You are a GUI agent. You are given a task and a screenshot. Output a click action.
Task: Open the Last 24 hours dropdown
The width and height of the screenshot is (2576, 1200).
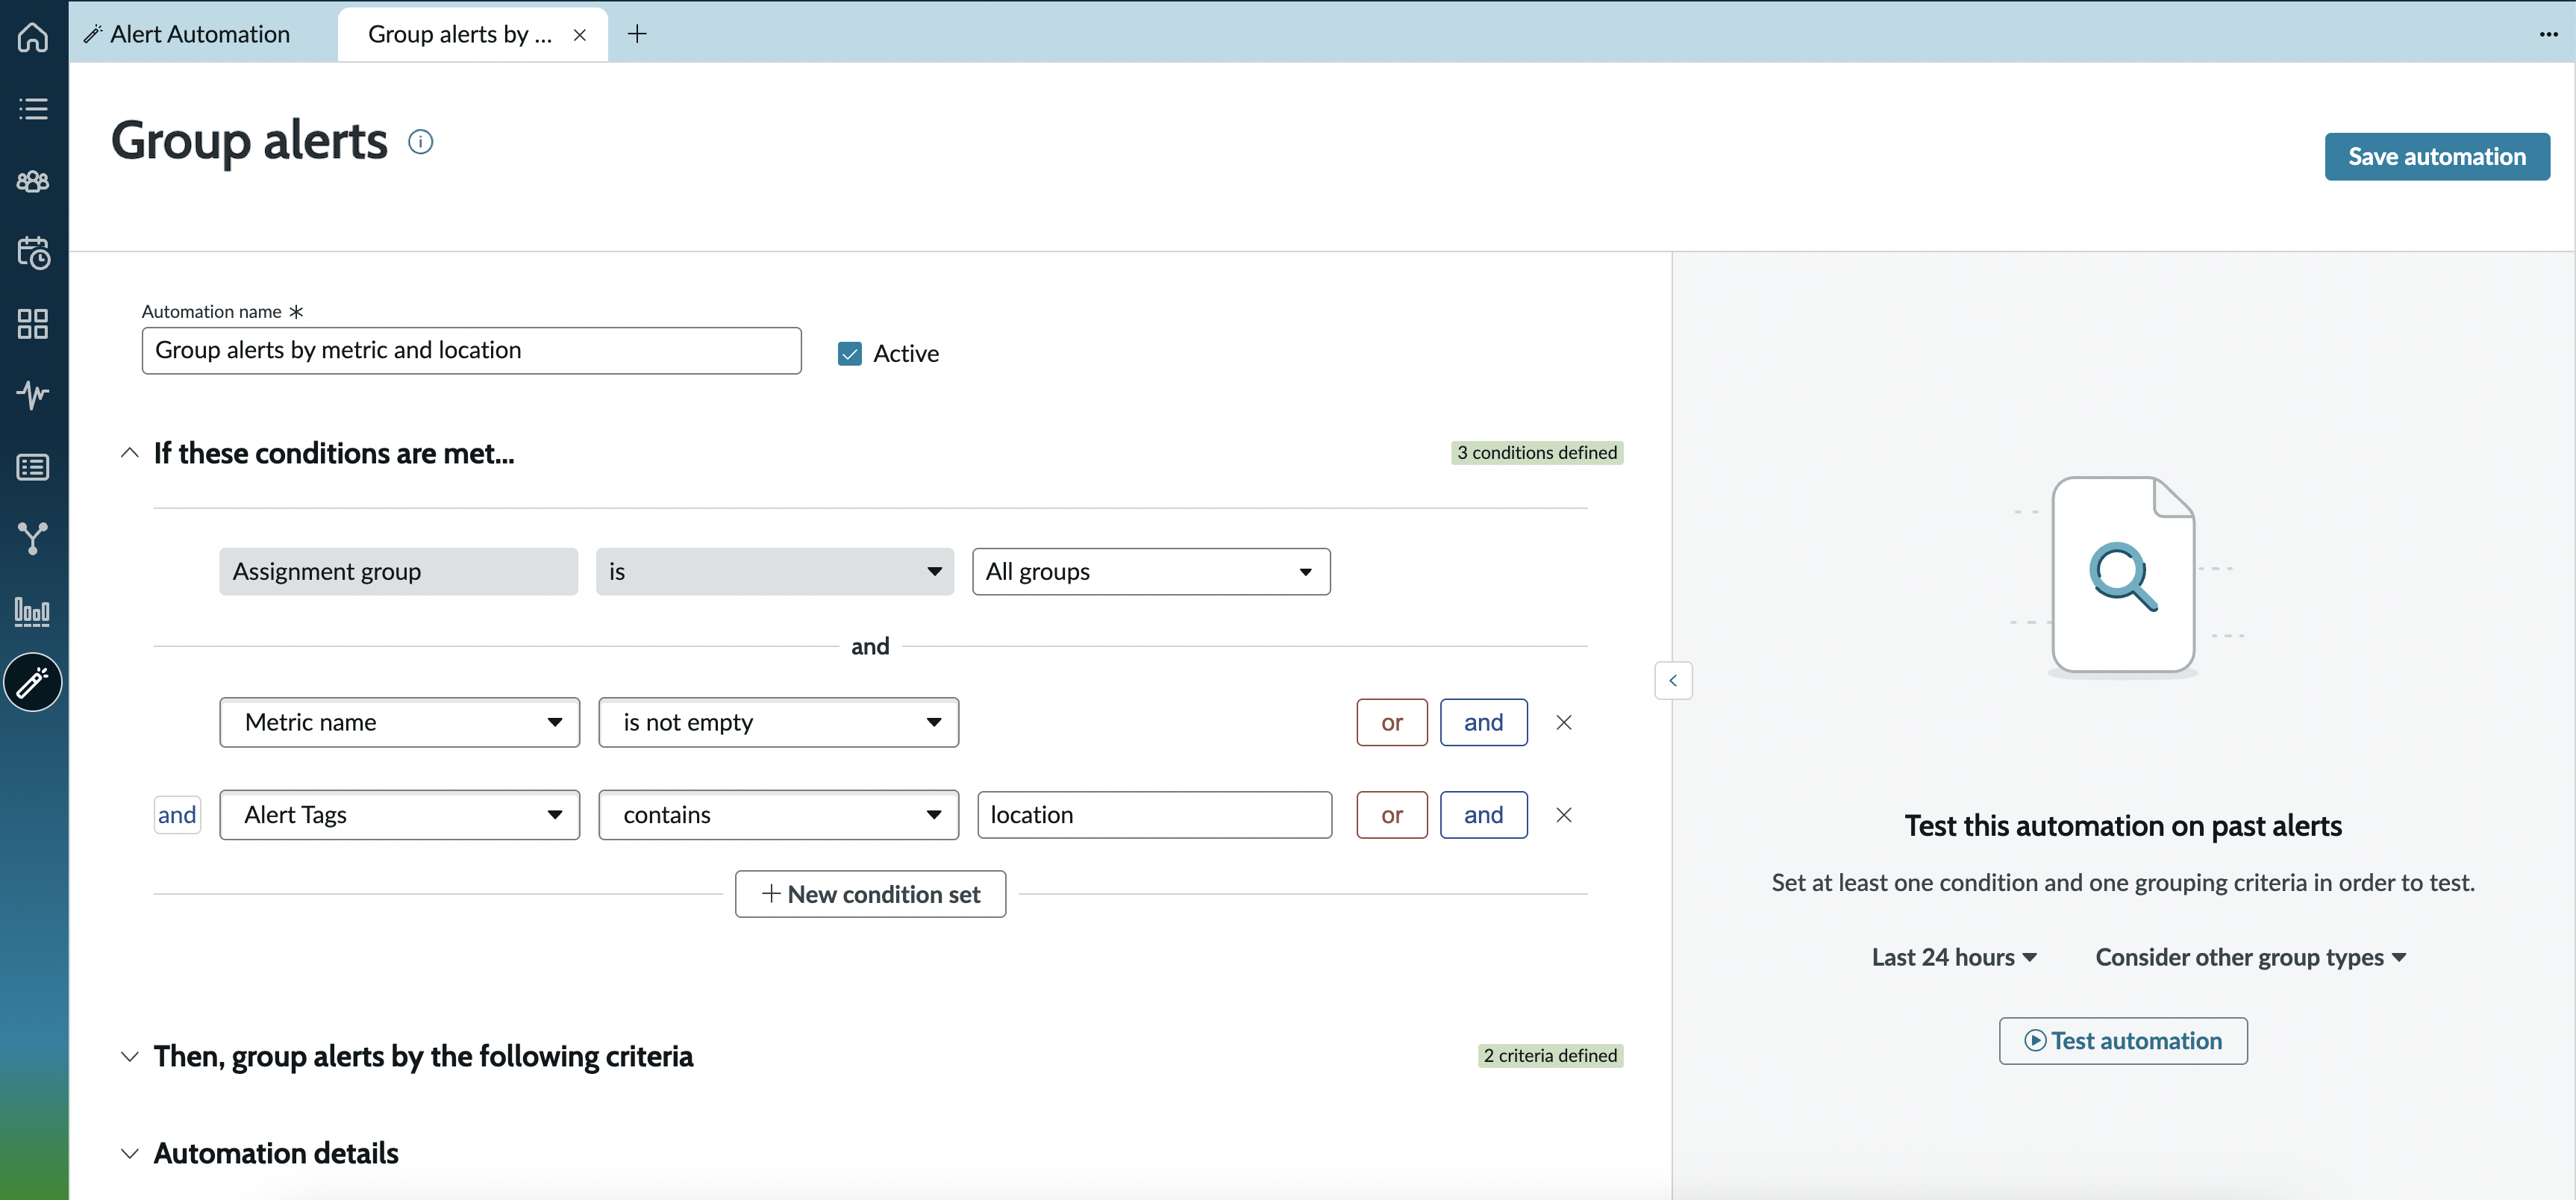point(1954,957)
